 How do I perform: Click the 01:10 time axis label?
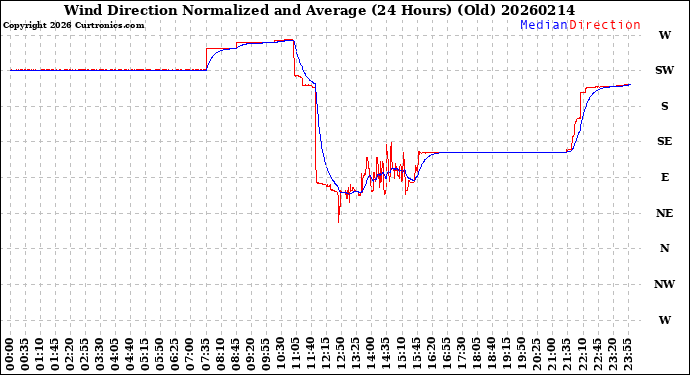40,355
